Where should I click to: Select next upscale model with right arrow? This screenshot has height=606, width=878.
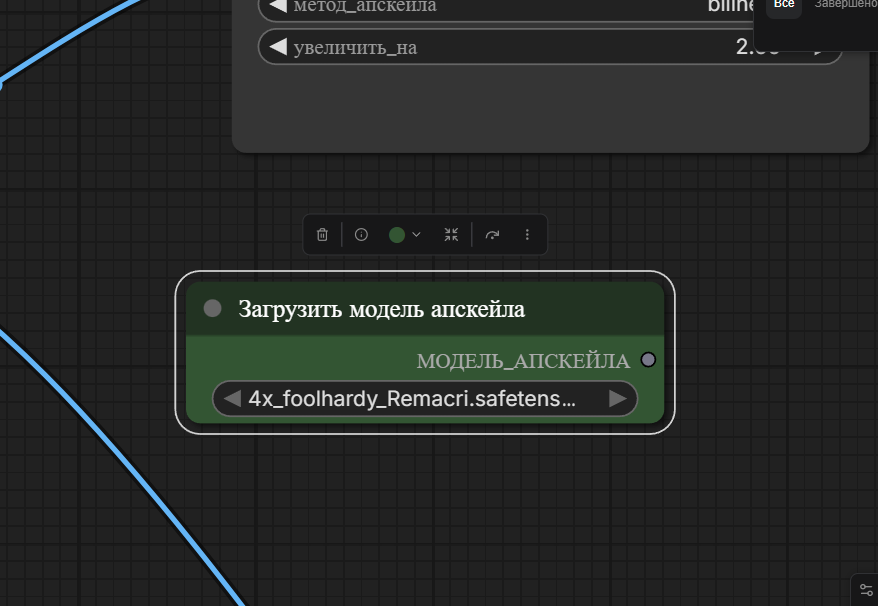click(x=618, y=399)
